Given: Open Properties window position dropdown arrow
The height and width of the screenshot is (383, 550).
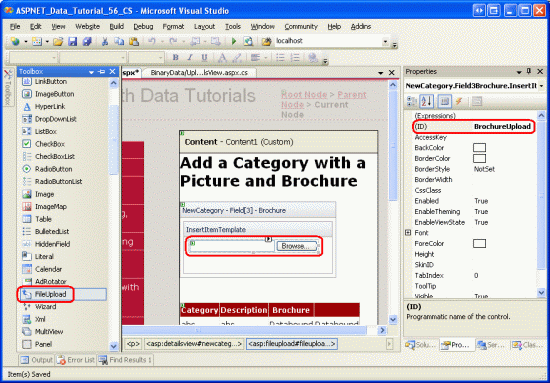Looking at the screenshot, I should pos(519,72).
